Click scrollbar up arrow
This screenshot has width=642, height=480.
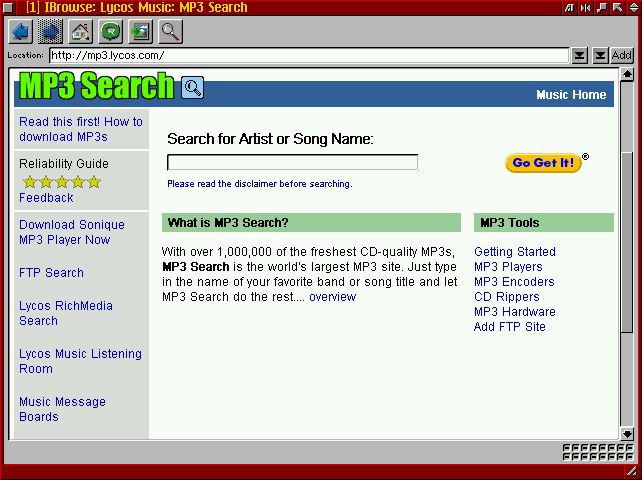tap(627, 74)
